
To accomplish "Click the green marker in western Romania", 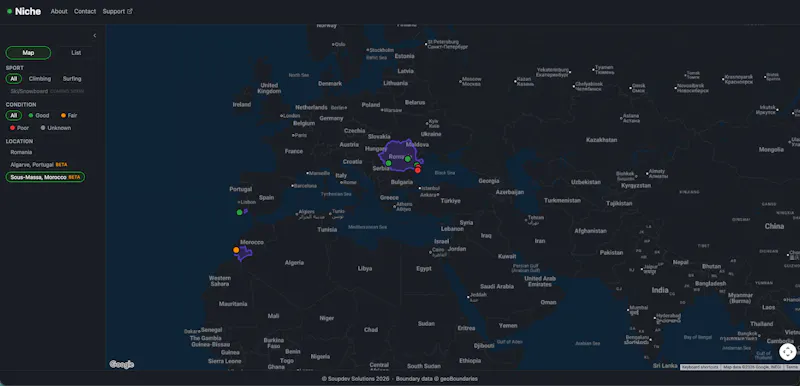I will click(388, 163).
